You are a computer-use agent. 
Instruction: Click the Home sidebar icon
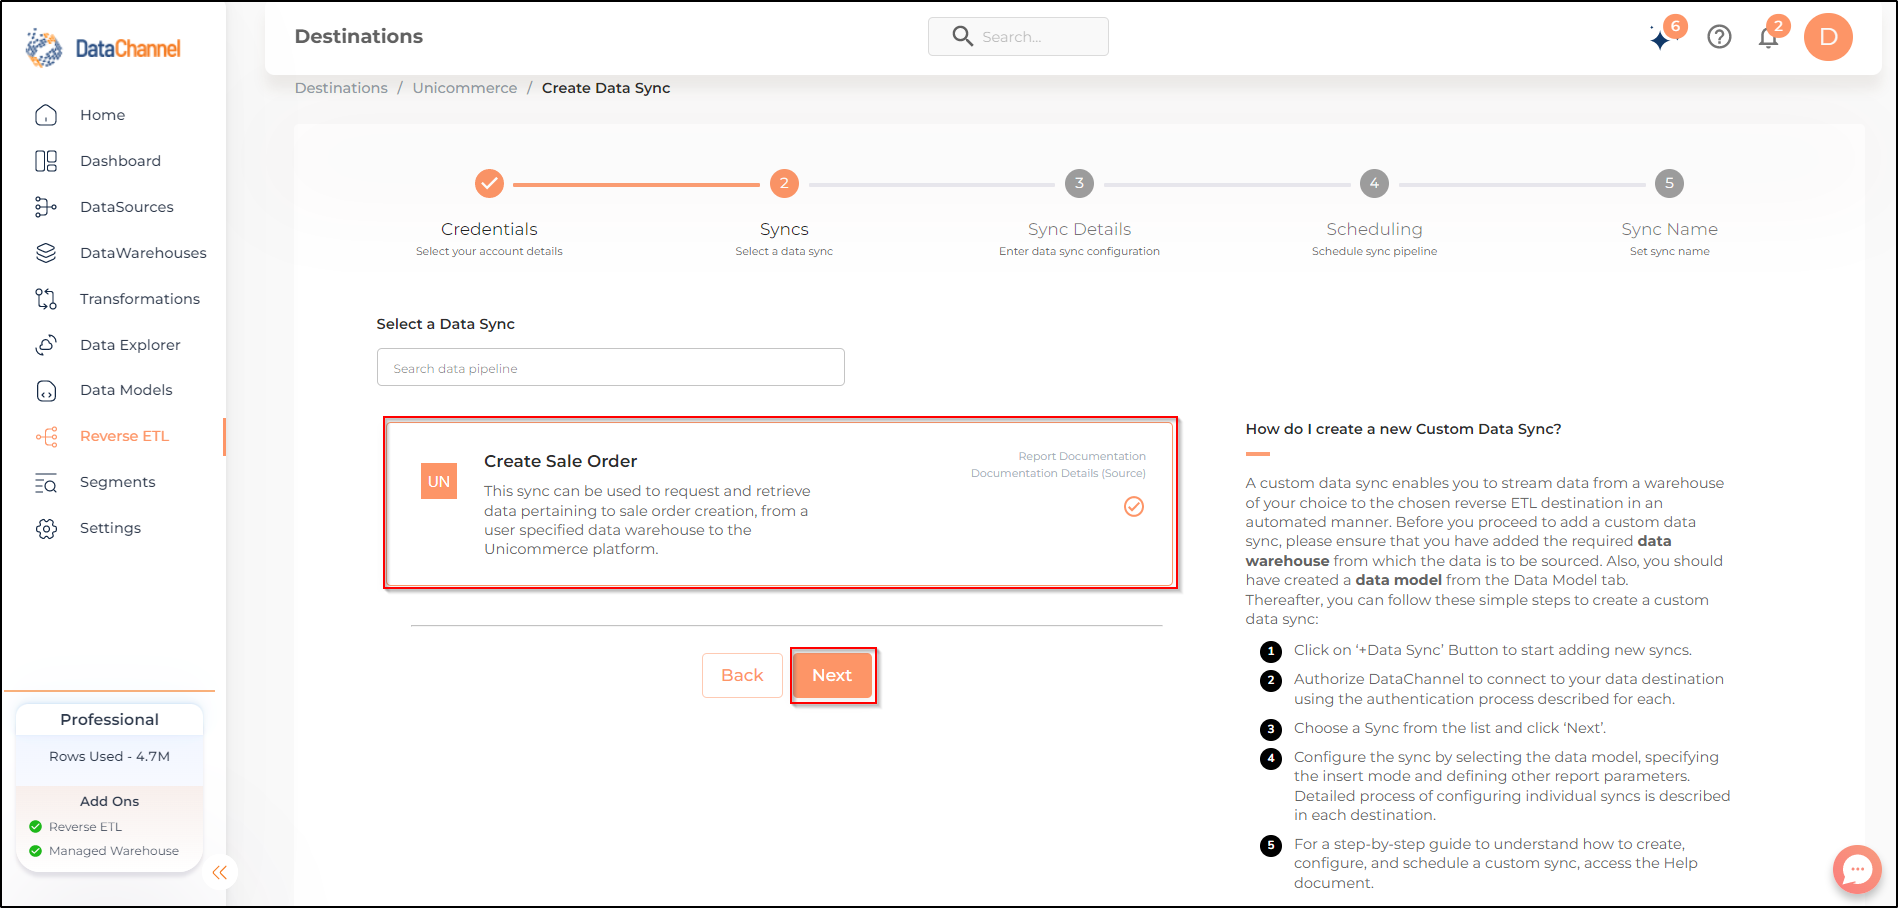pos(46,115)
